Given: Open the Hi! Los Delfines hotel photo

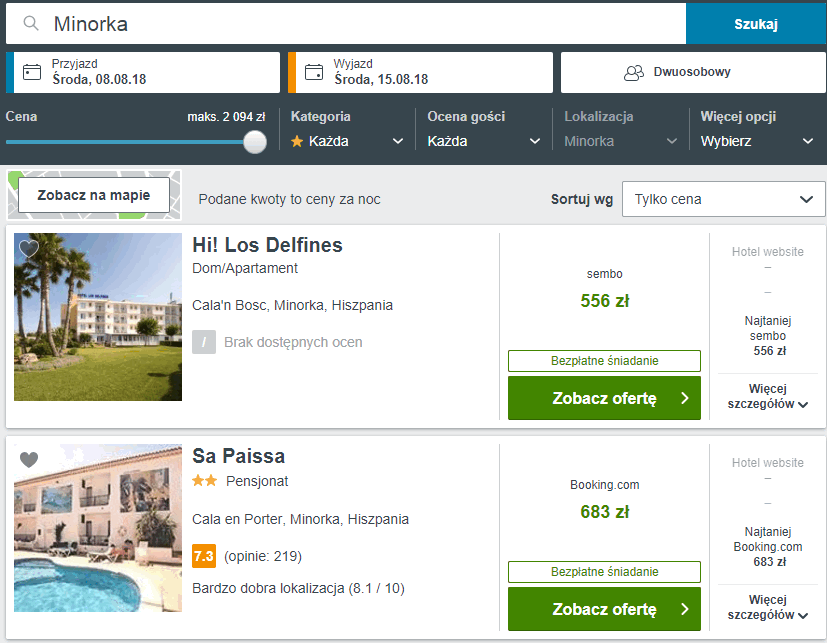Looking at the screenshot, I should click(98, 317).
